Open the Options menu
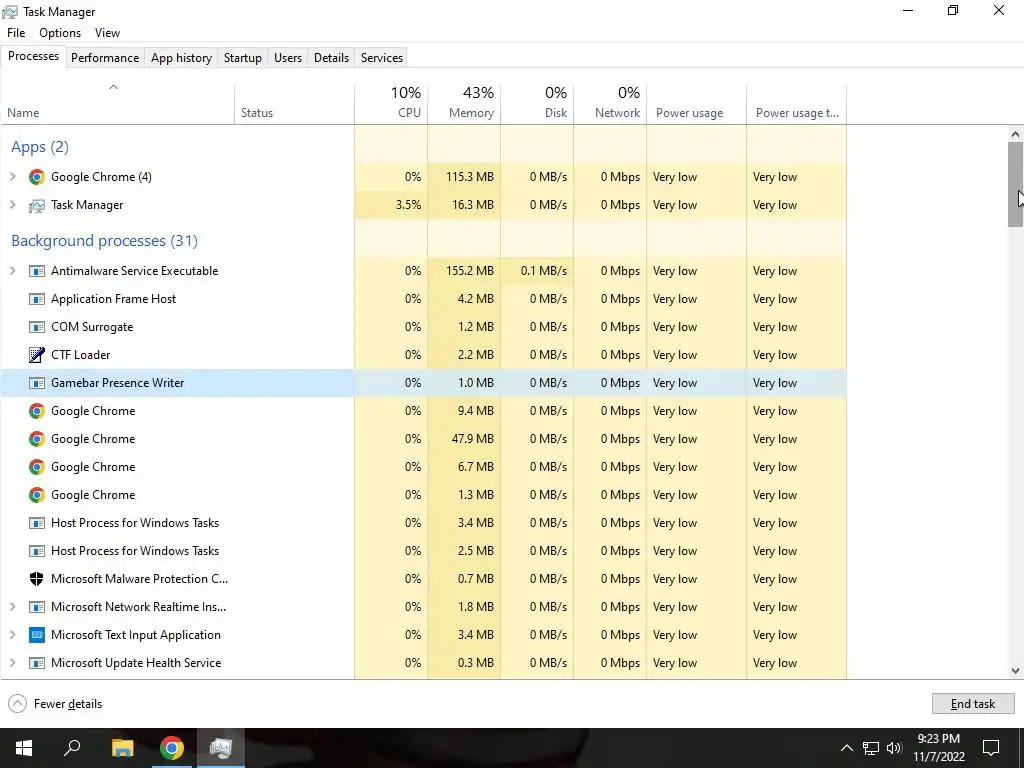The image size is (1024, 768). (x=60, y=33)
